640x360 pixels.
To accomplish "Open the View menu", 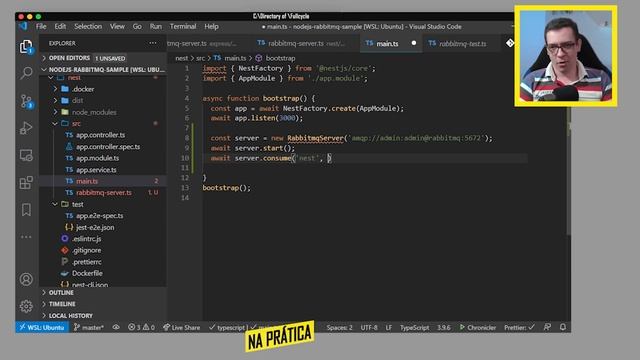I will tap(117, 27).
